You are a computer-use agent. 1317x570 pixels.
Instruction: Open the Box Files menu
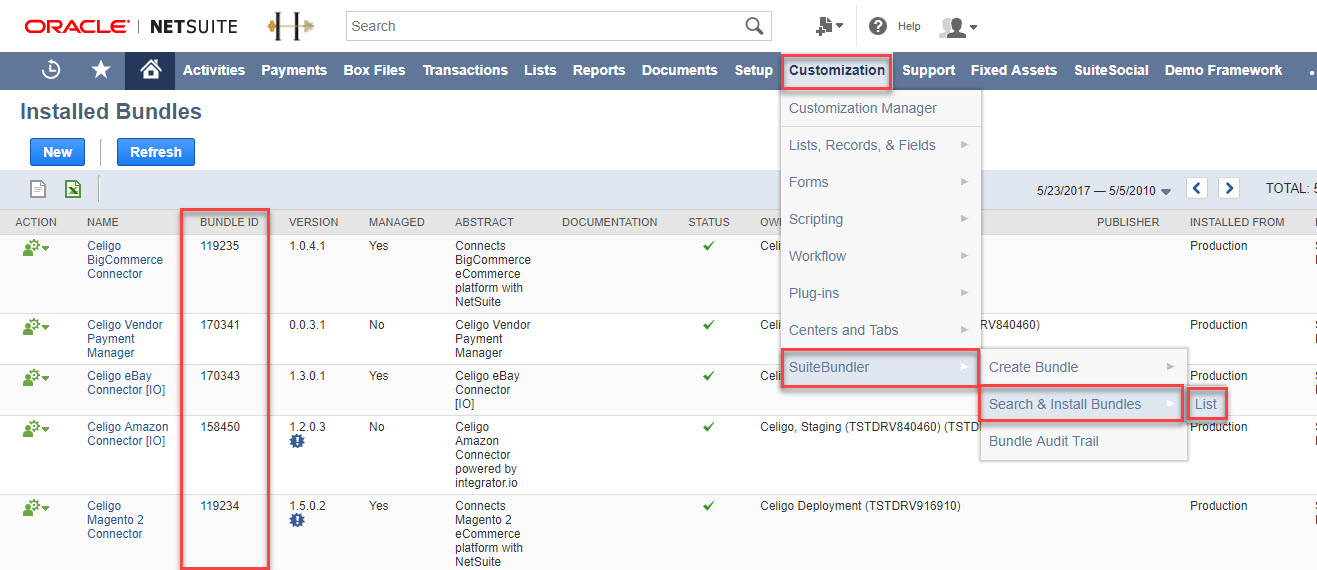[x=375, y=70]
